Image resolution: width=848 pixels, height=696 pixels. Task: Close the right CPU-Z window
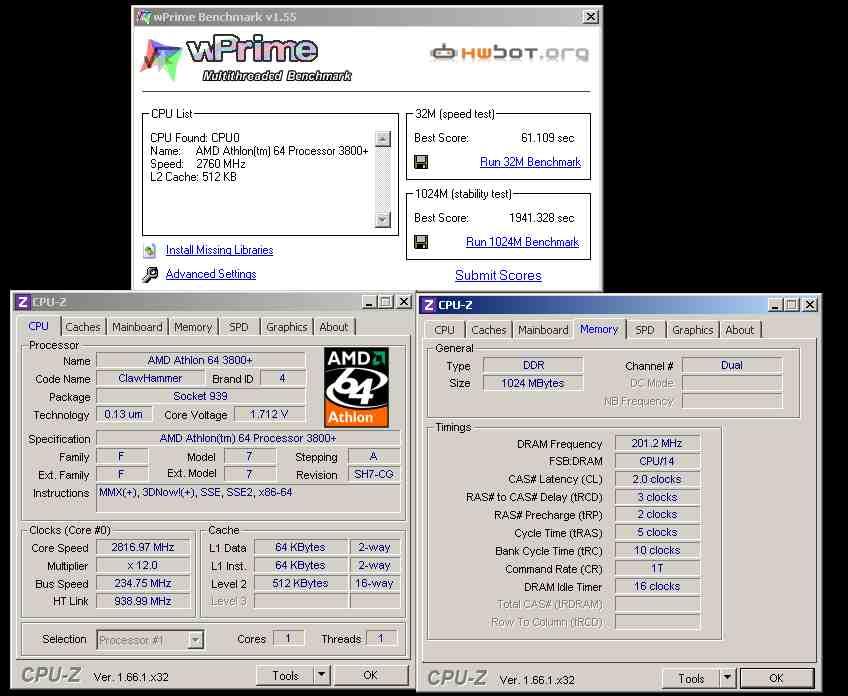click(x=810, y=305)
